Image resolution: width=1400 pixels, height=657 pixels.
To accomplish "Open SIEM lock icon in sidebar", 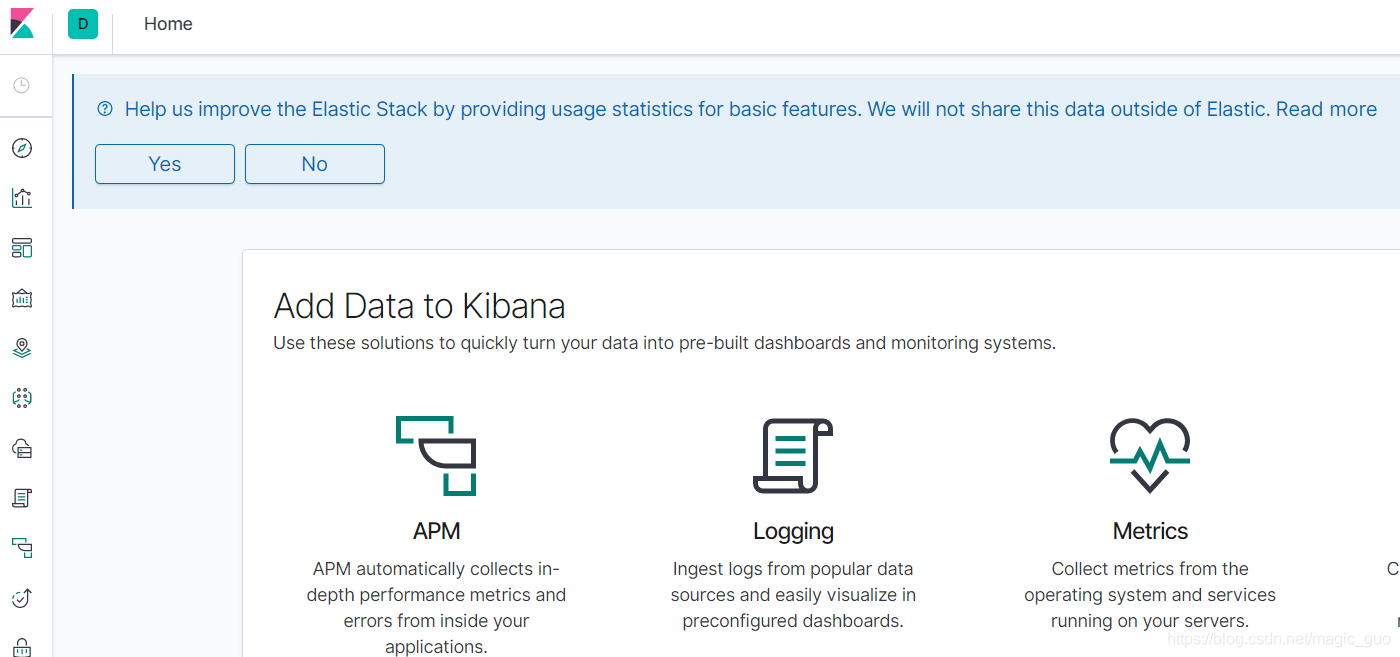I will point(22,647).
